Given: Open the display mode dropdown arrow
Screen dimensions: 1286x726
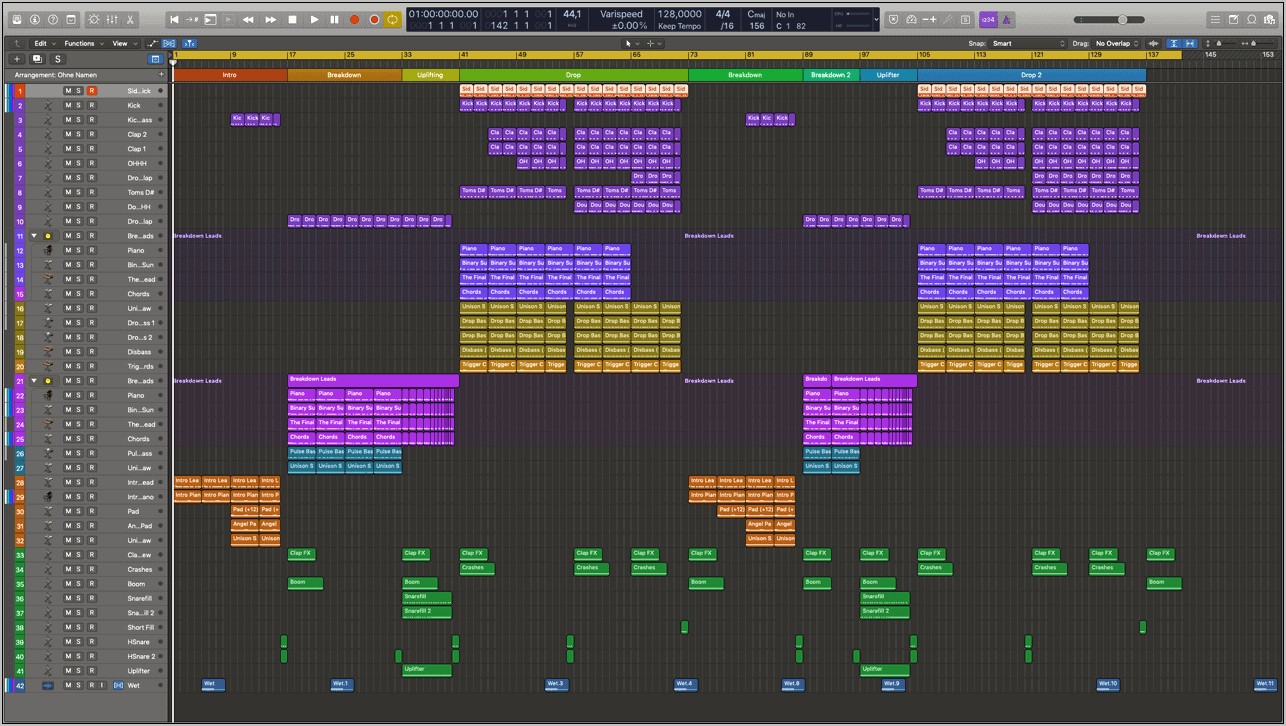Looking at the screenshot, I should 876,19.
